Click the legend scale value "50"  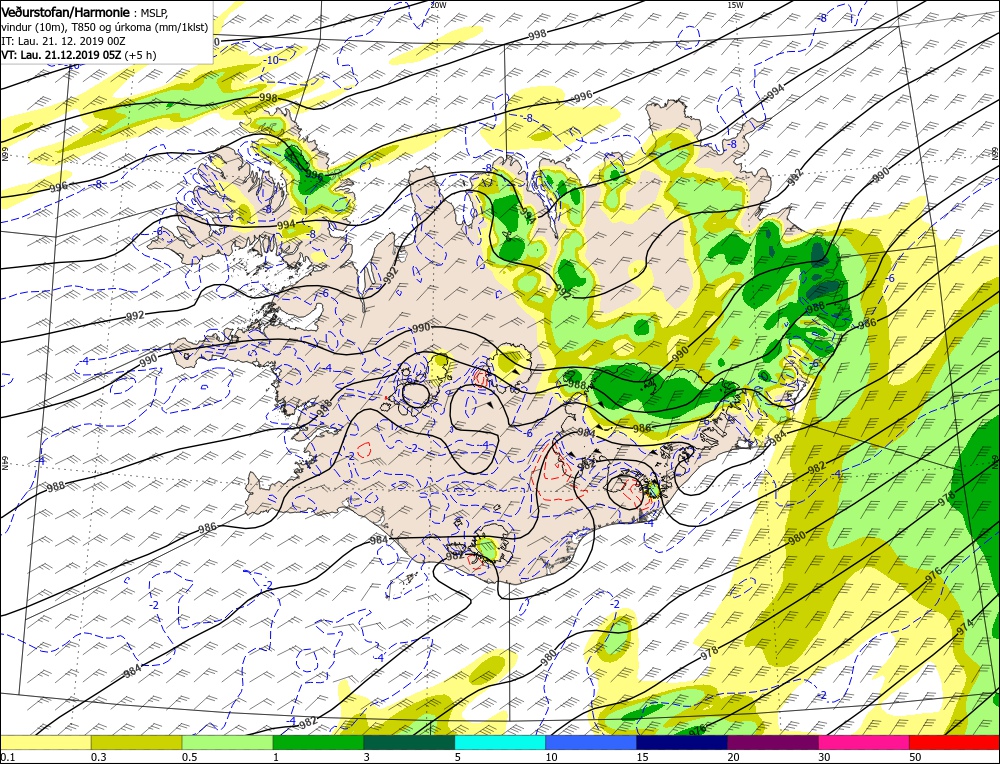pyautogui.click(x=916, y=757)
